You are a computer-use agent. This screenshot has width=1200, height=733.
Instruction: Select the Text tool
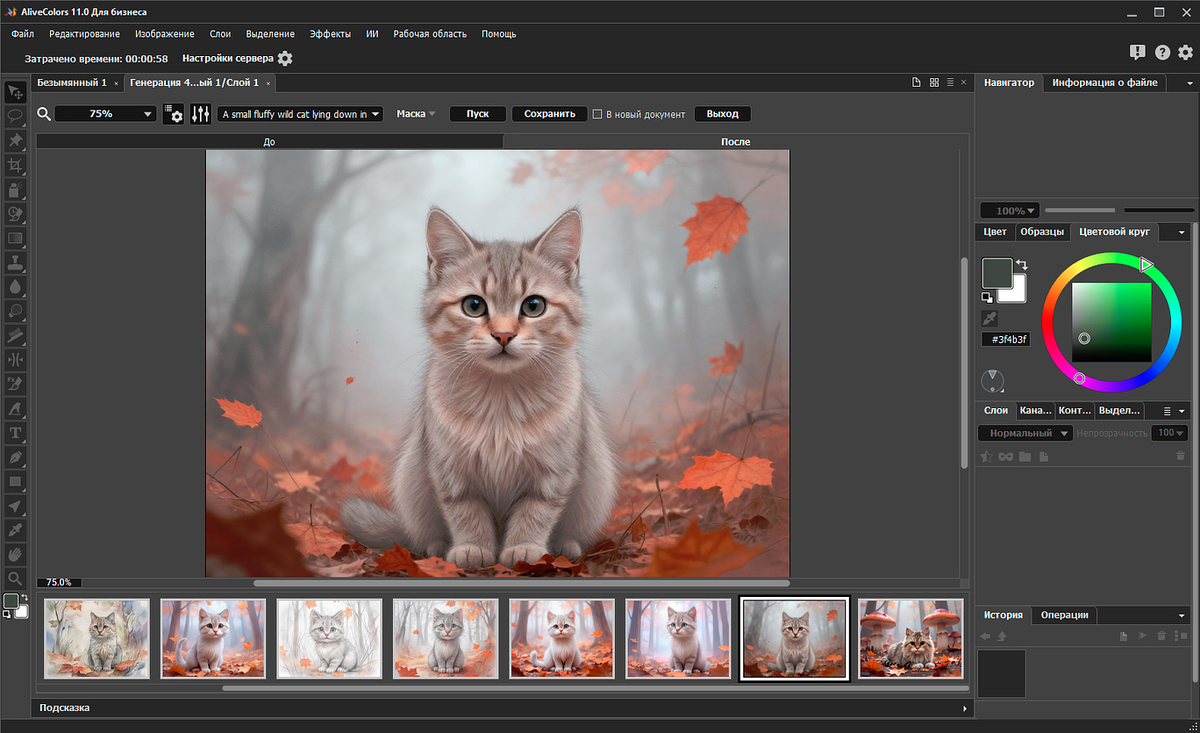(16, 433)
